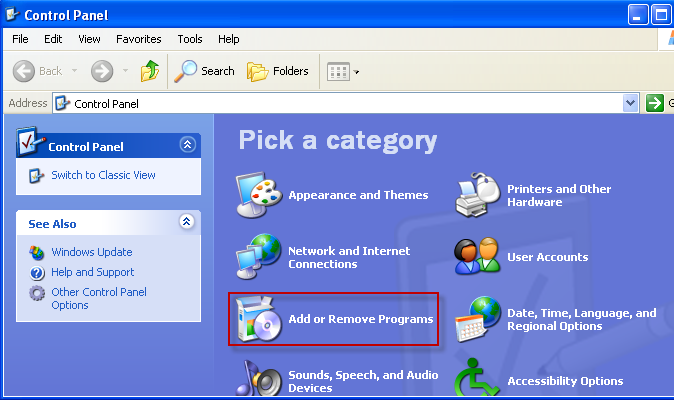Click Printers and Other Hardware text link
This screenshot has height=400, width=674.
559,195
